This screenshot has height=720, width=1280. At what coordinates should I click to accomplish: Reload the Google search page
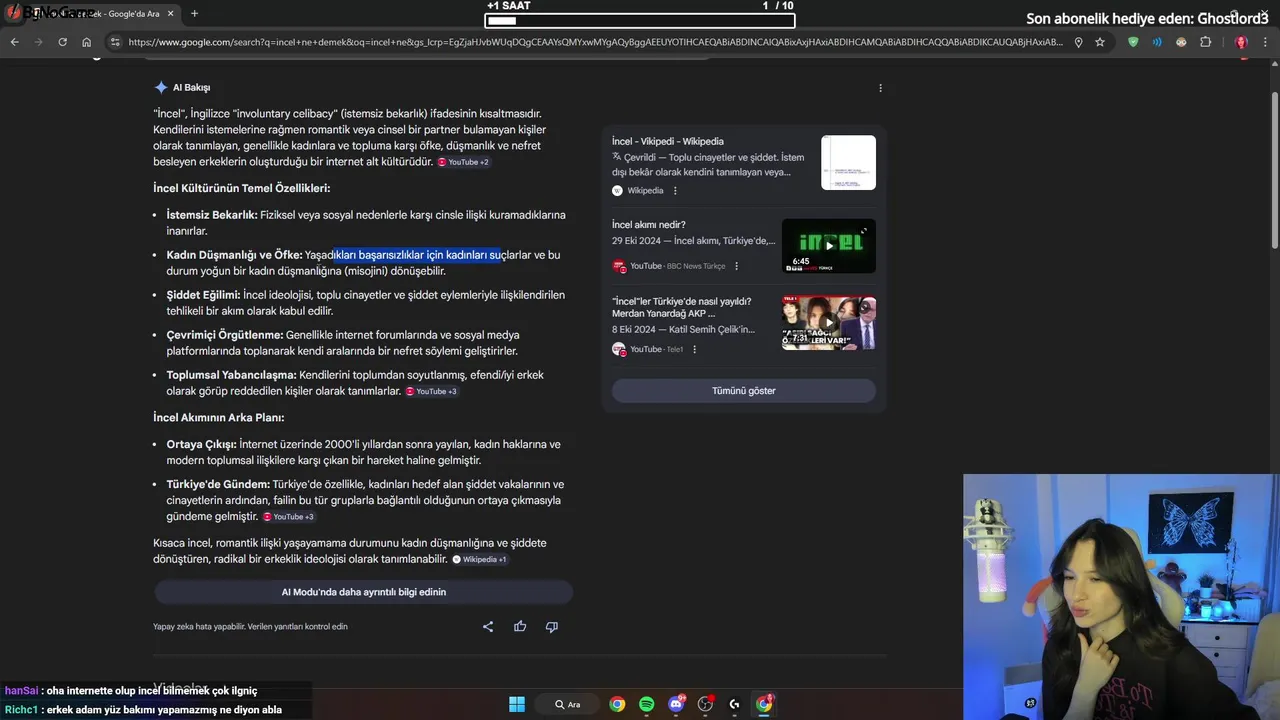coord(62,42)
